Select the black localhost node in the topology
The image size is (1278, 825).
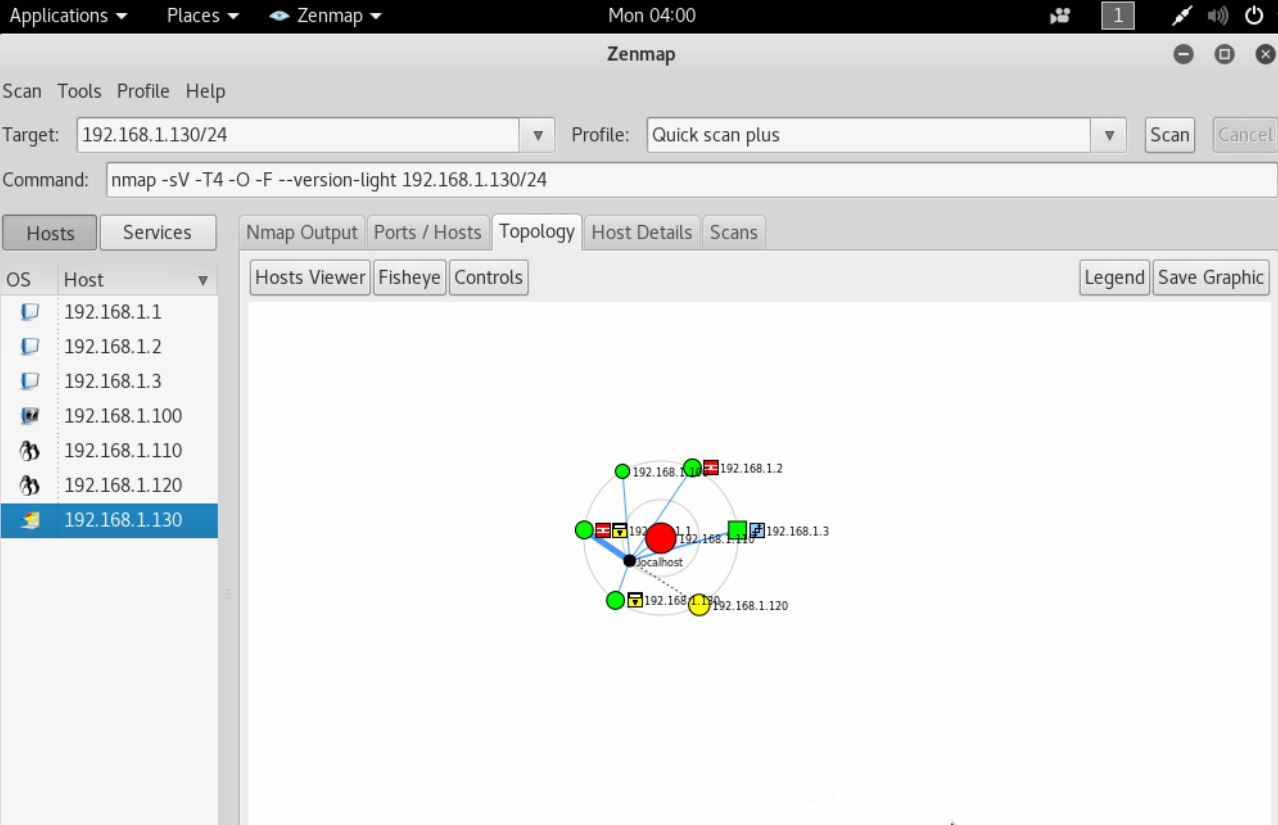pos(630,560)
